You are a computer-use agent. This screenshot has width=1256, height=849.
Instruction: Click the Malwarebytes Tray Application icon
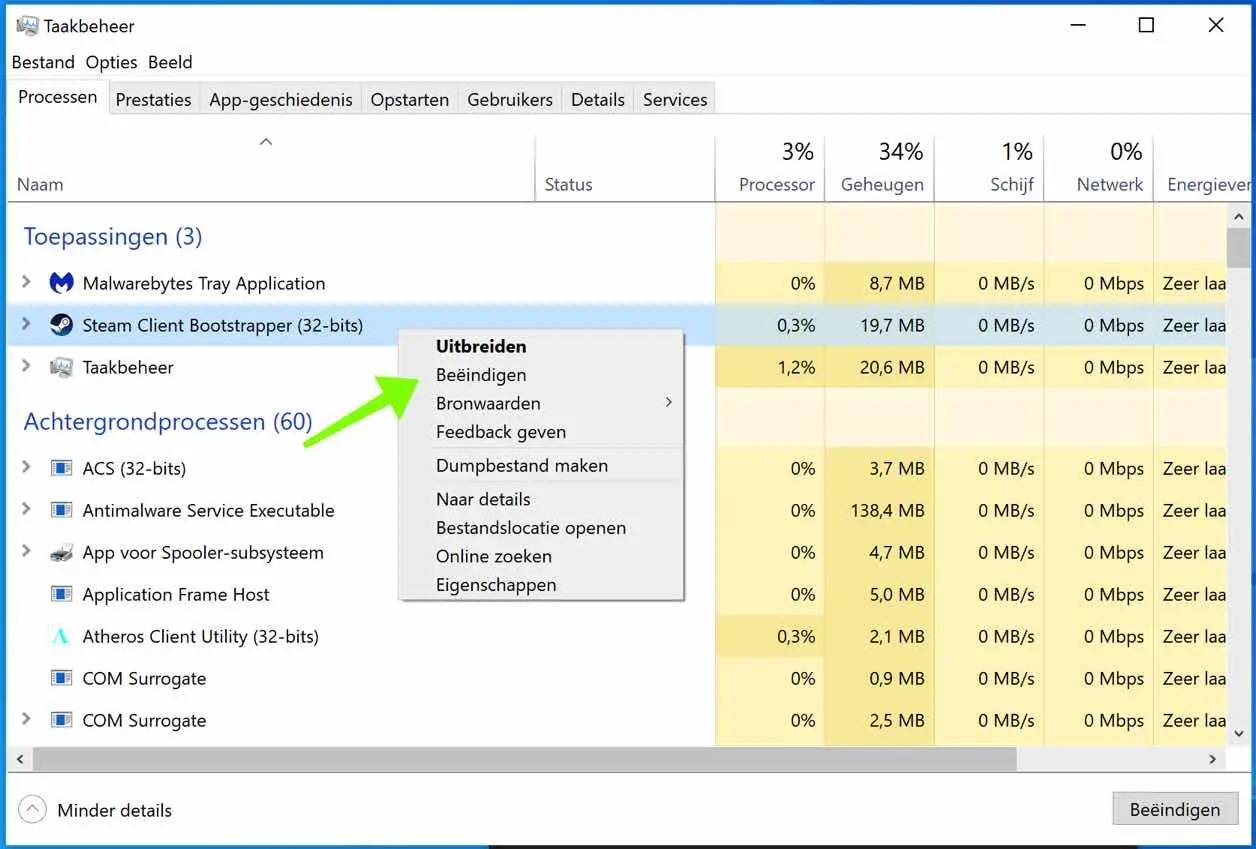(61, 283)
